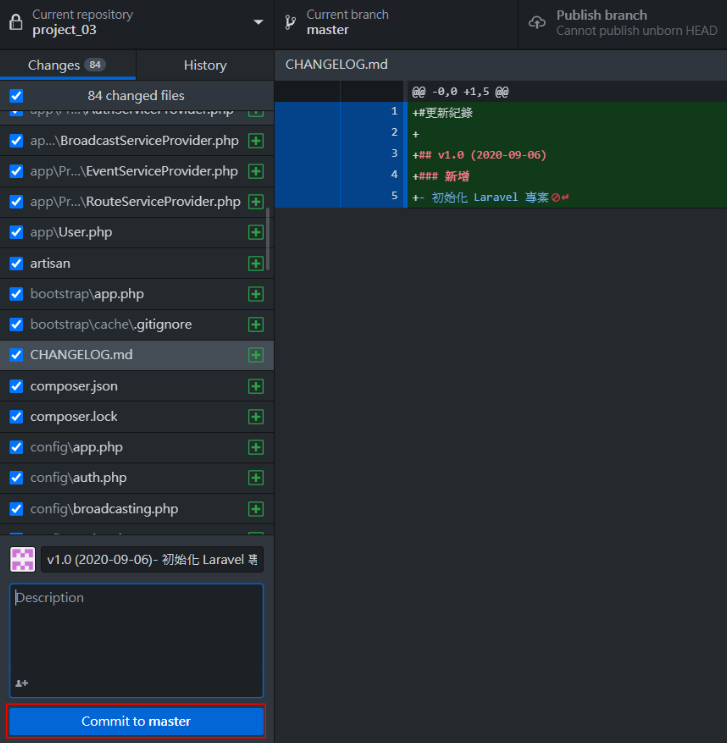
Task: Uncheck the artisan file checkbox
Action: (17, 263)
